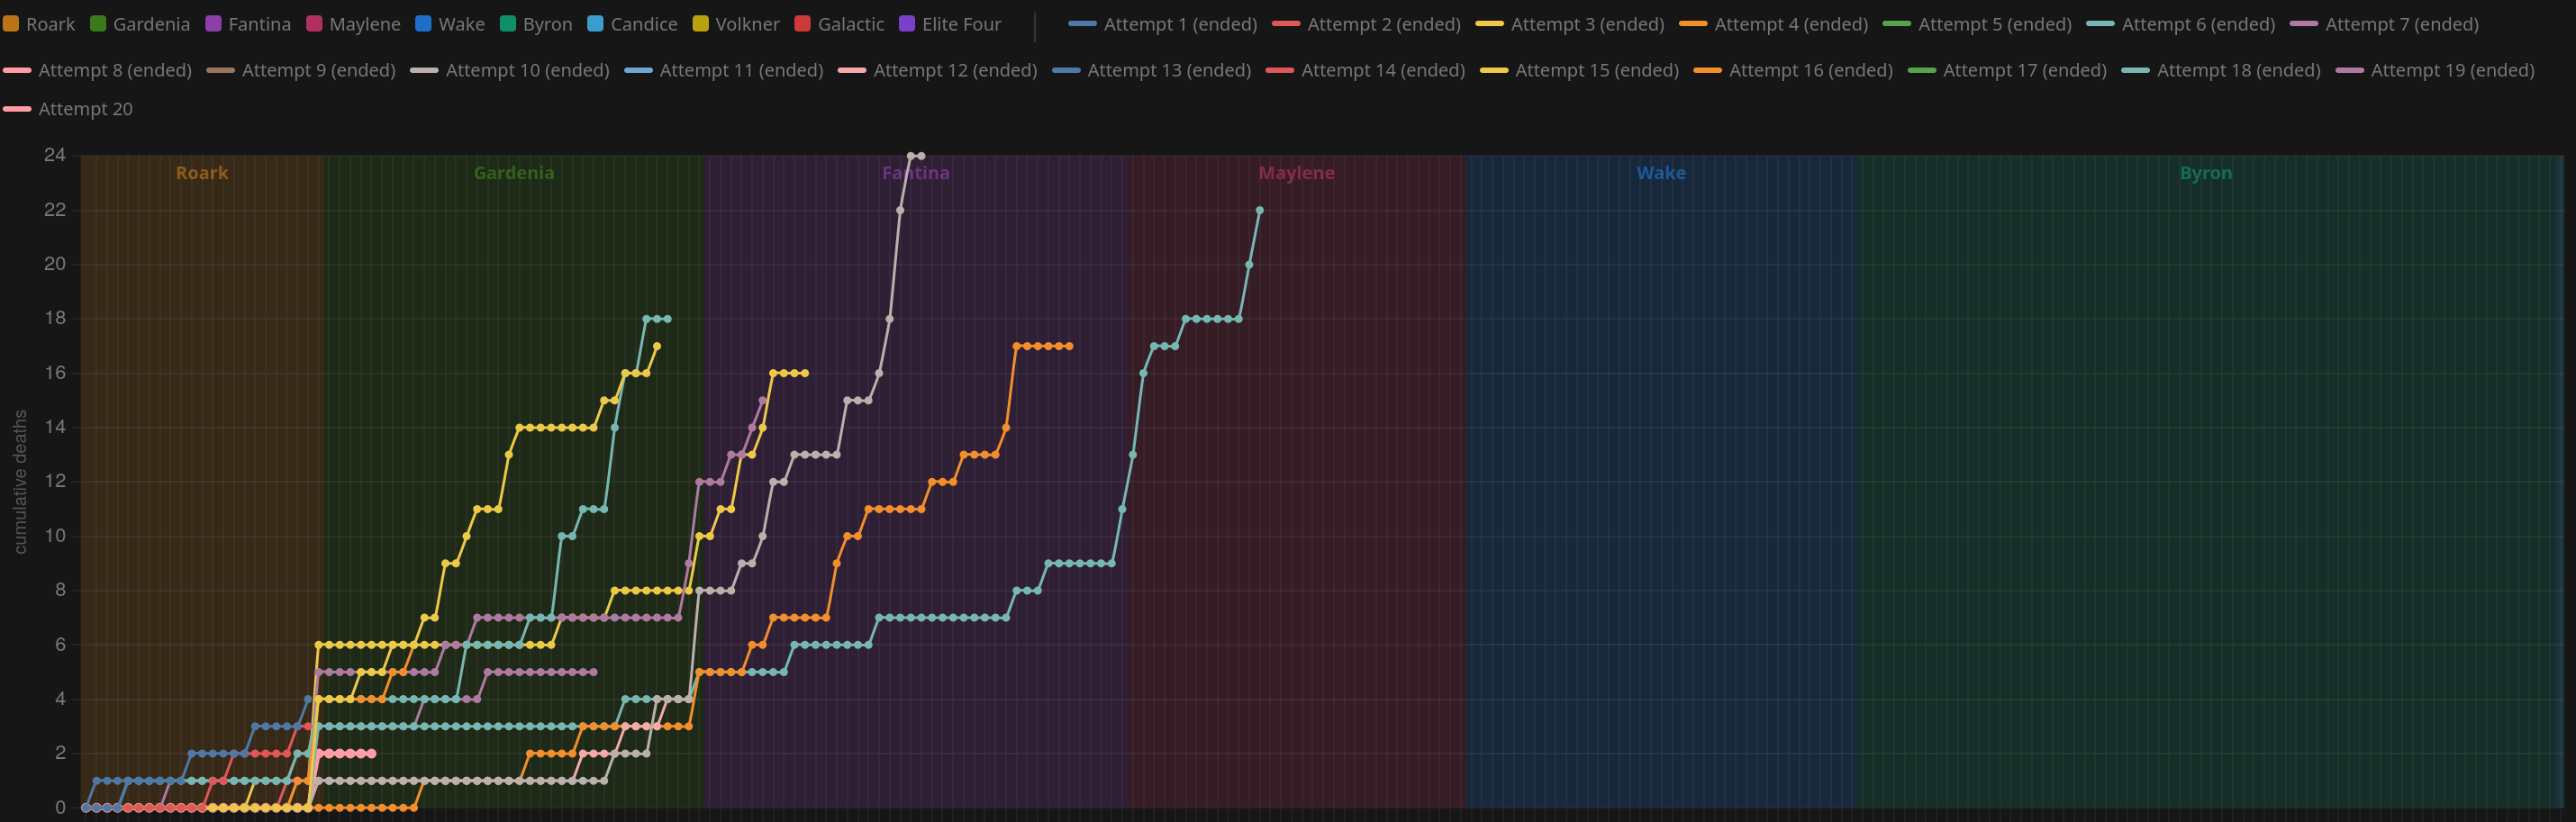Toggle the Gardenia legend entry
The width and height of the screenshot is (2576, 822).
[140, 24]
